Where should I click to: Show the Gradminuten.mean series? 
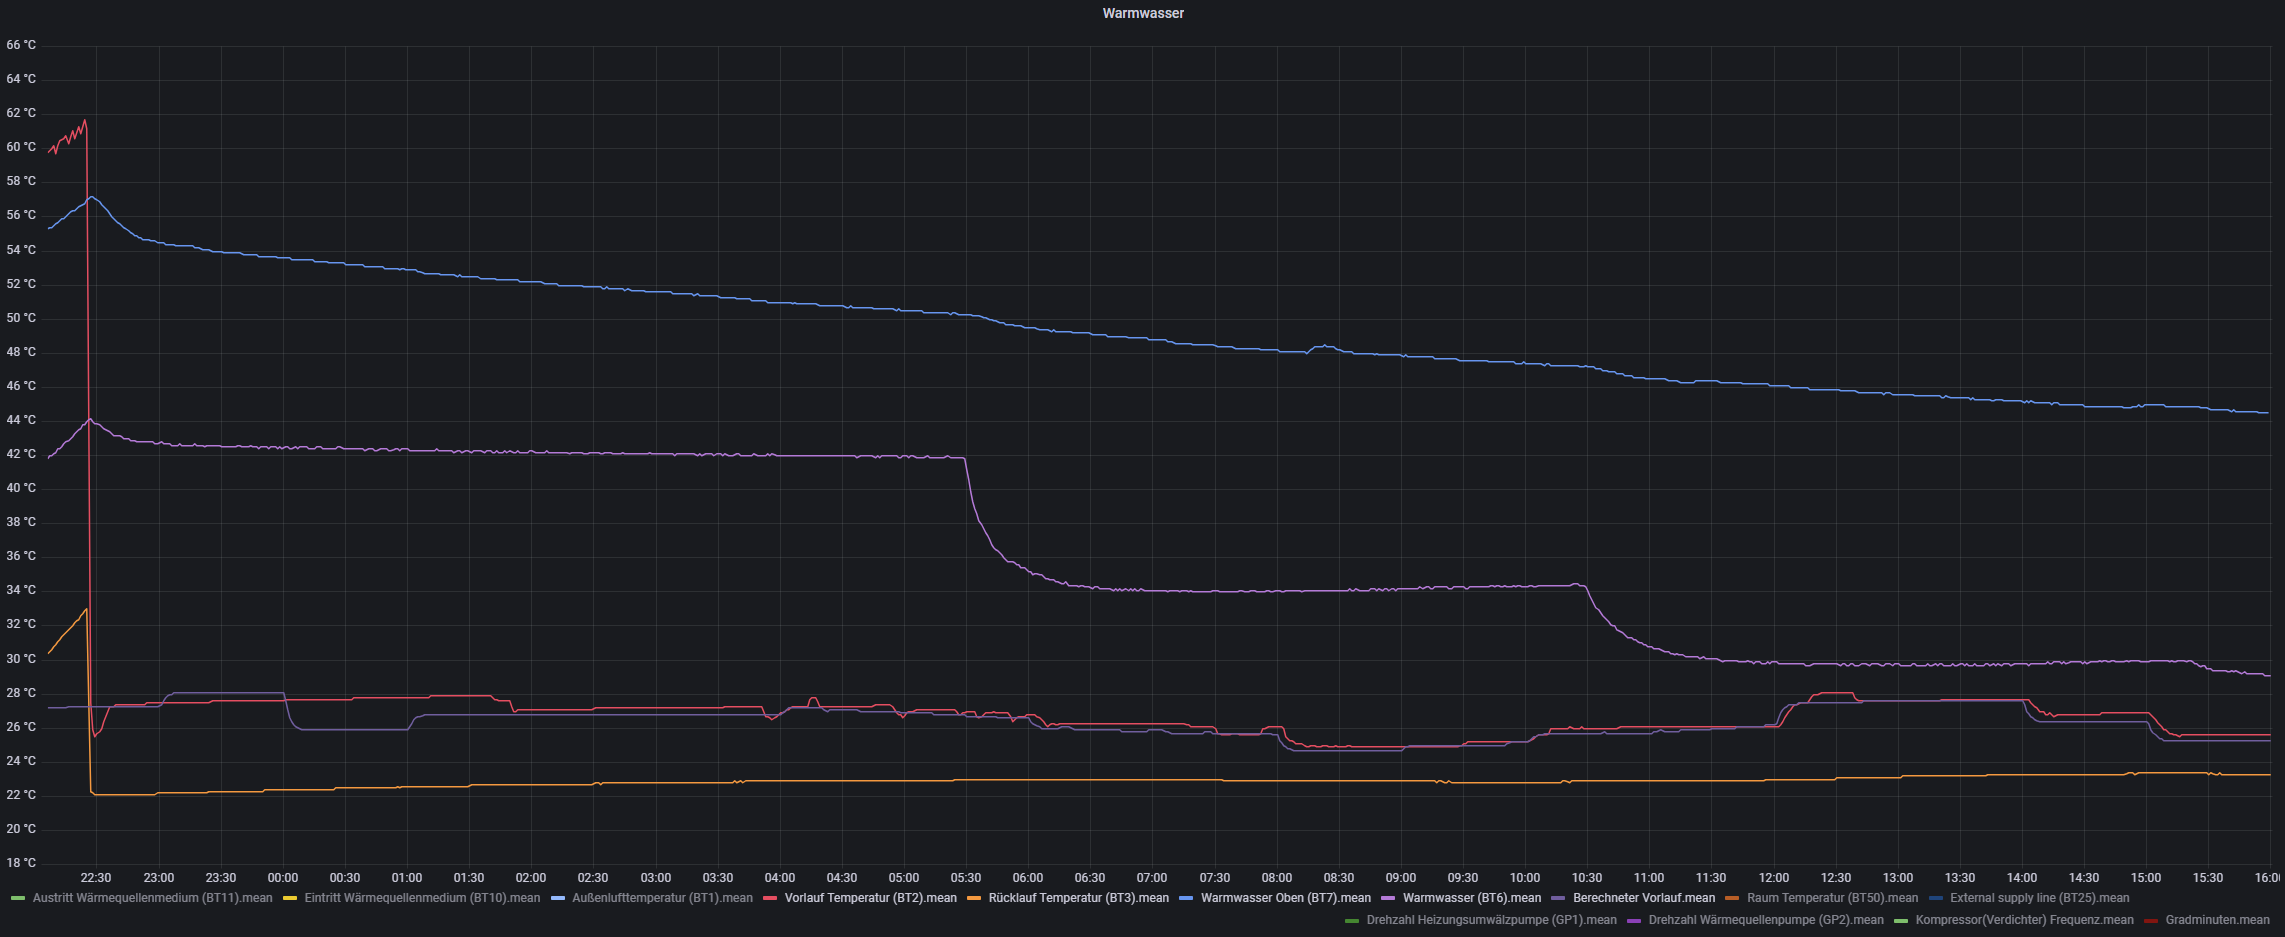click(2217, 920)
